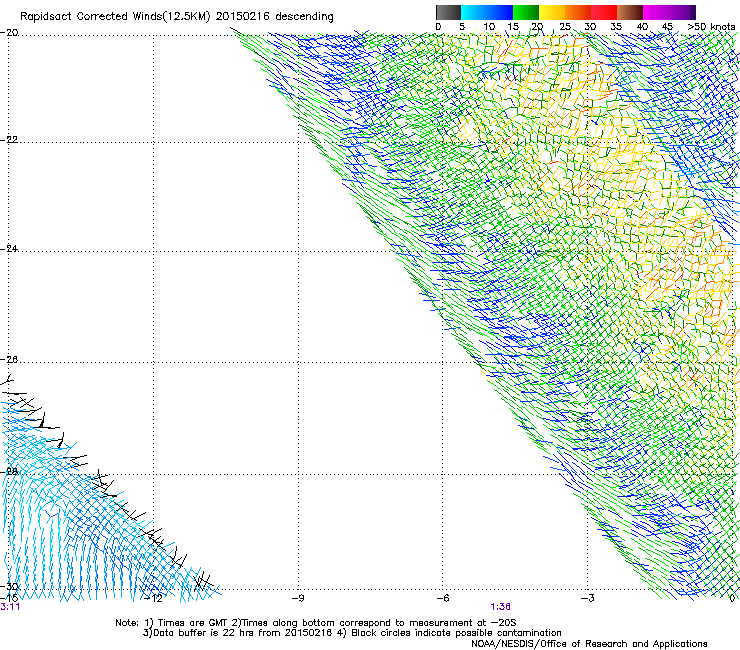740x650 pixels.
Task: Click the cyan-to-blue 5–15 knots legend band
Action: pyautogui.click(x=487, y=12)
